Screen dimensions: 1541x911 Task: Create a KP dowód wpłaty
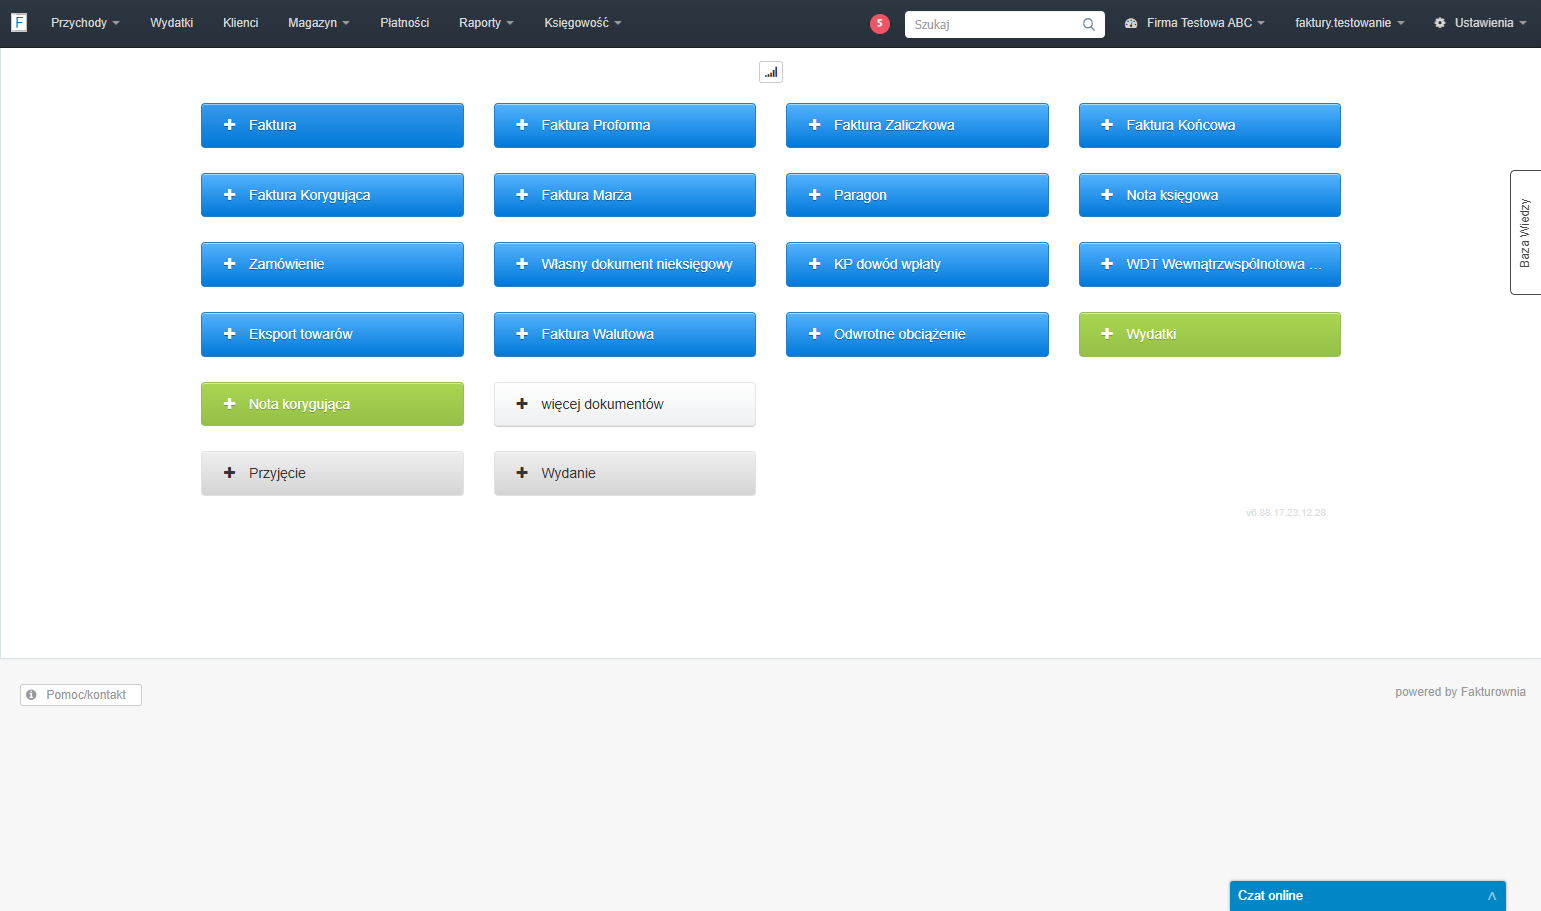click(917, 264)
